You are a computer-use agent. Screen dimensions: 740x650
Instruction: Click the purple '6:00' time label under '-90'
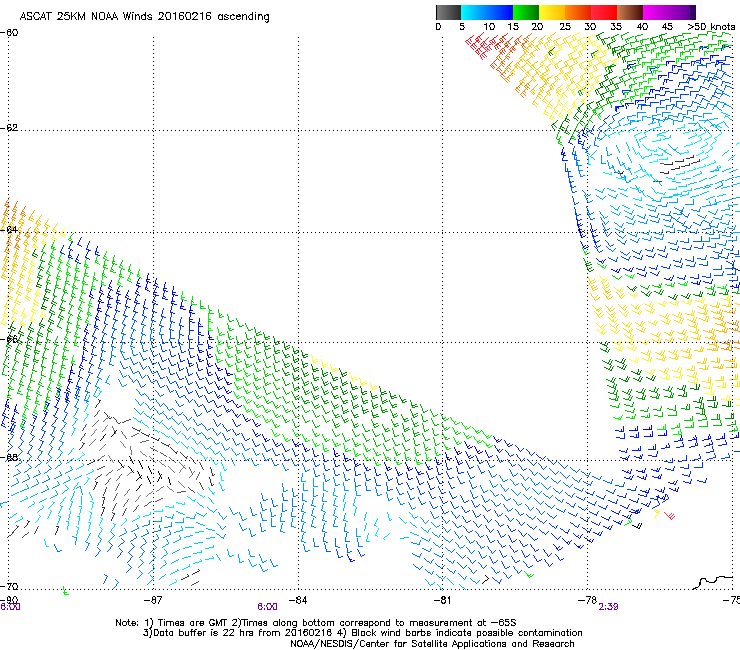pos(10,607)
